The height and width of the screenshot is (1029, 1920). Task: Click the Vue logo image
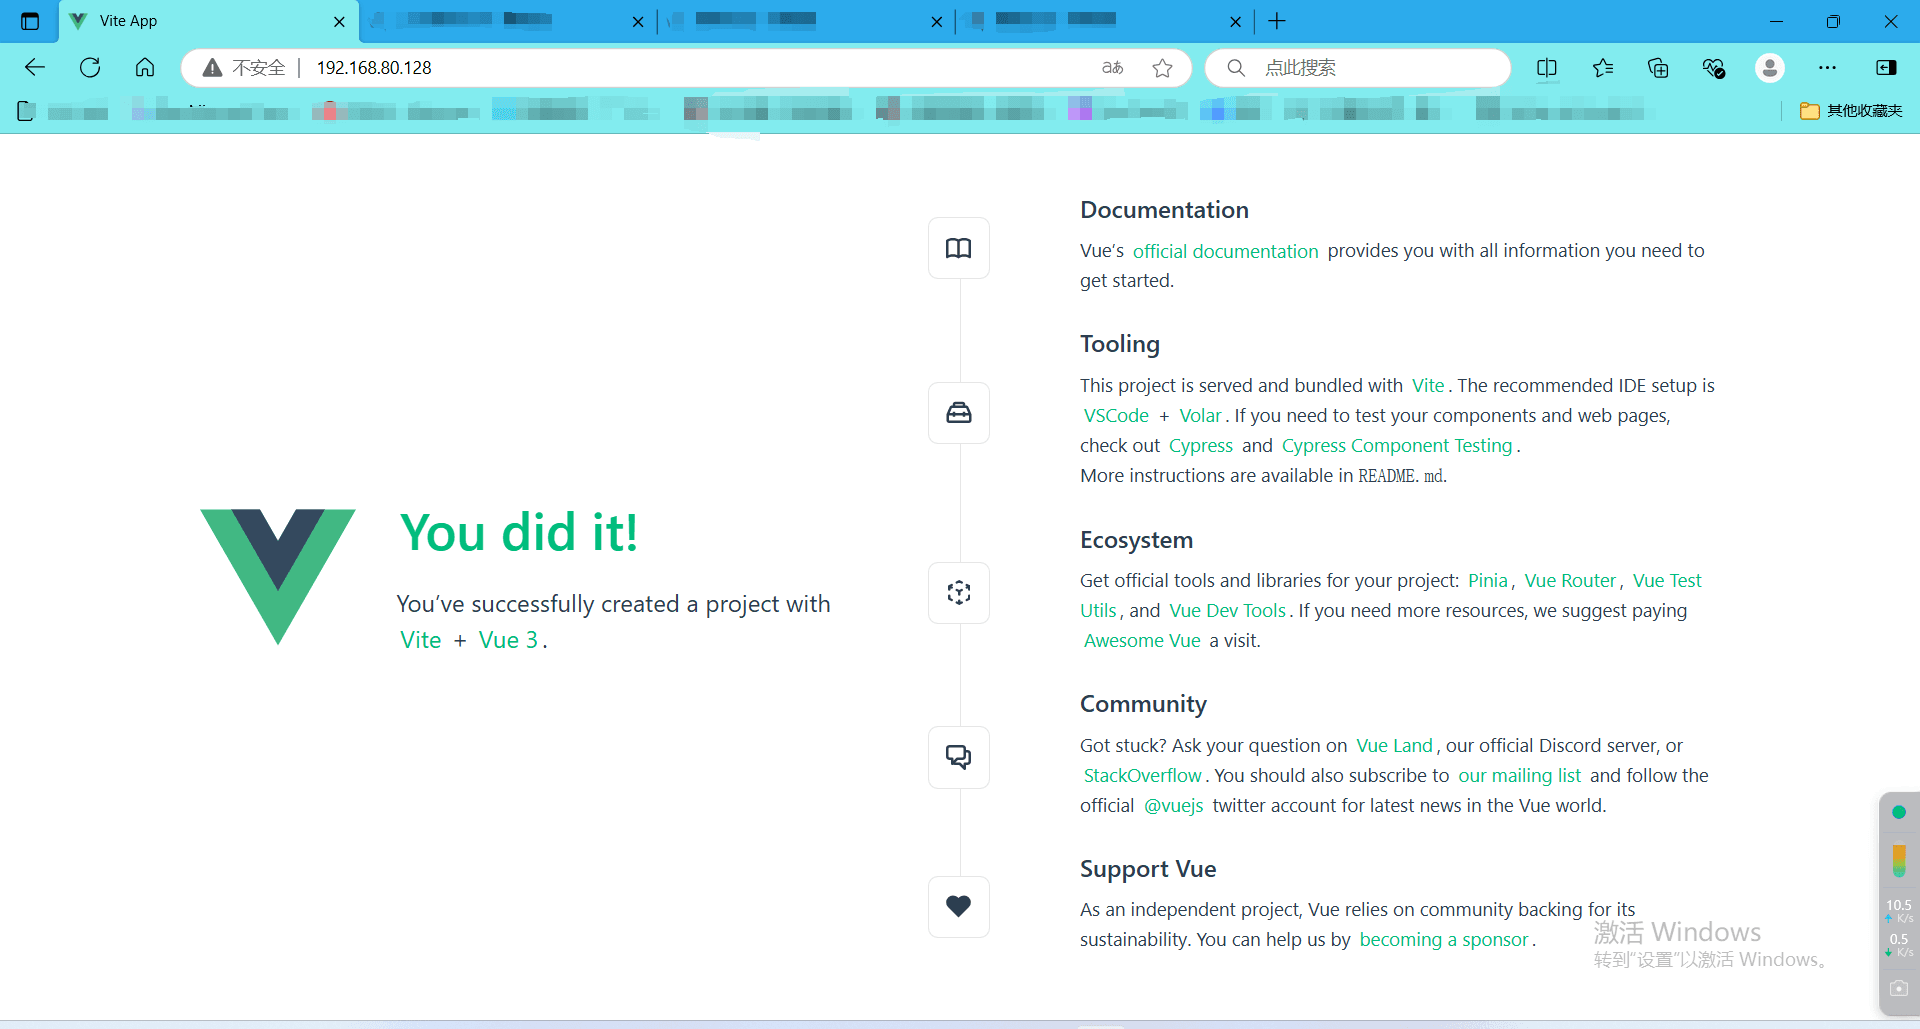[278, 577]
